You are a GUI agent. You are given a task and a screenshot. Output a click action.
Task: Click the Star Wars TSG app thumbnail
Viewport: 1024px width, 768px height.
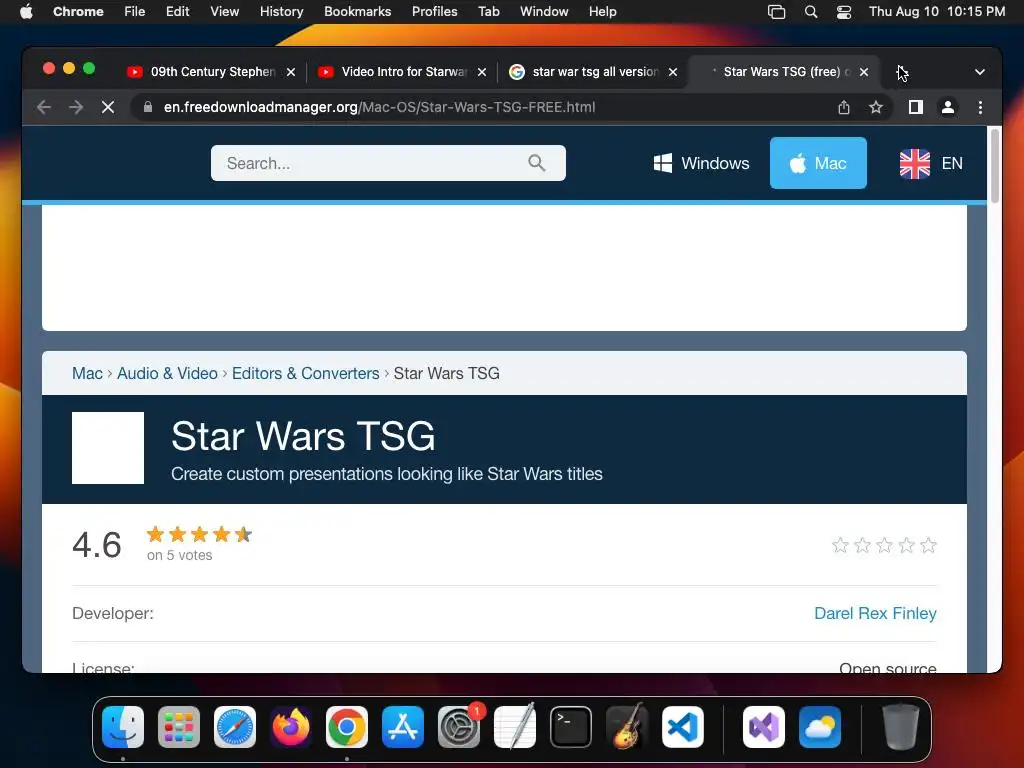point(108,448)
